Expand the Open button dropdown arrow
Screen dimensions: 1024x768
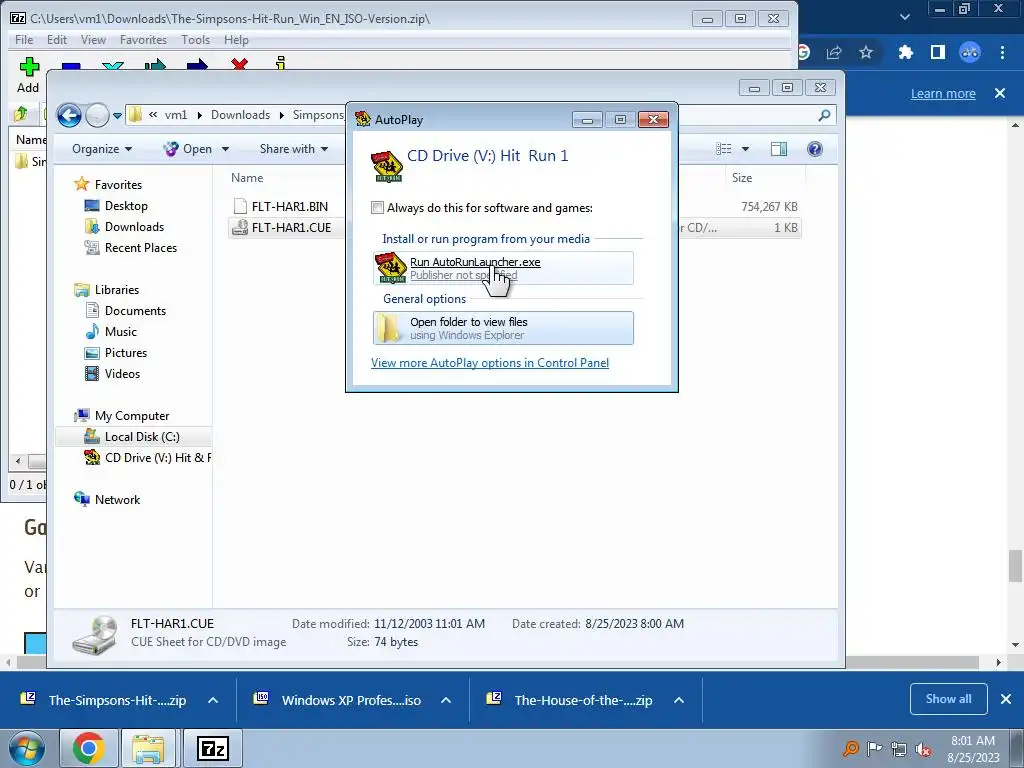click(x=225, y=149)
